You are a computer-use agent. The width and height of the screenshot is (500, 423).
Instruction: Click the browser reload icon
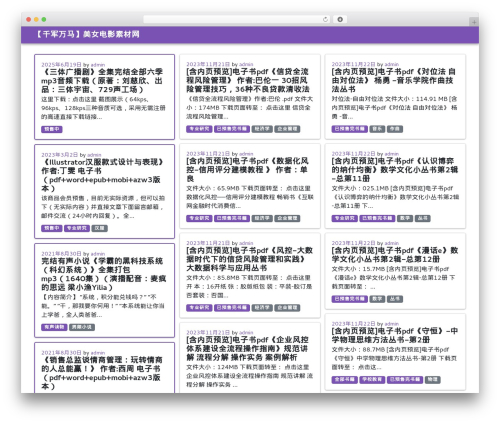[325, 19]
